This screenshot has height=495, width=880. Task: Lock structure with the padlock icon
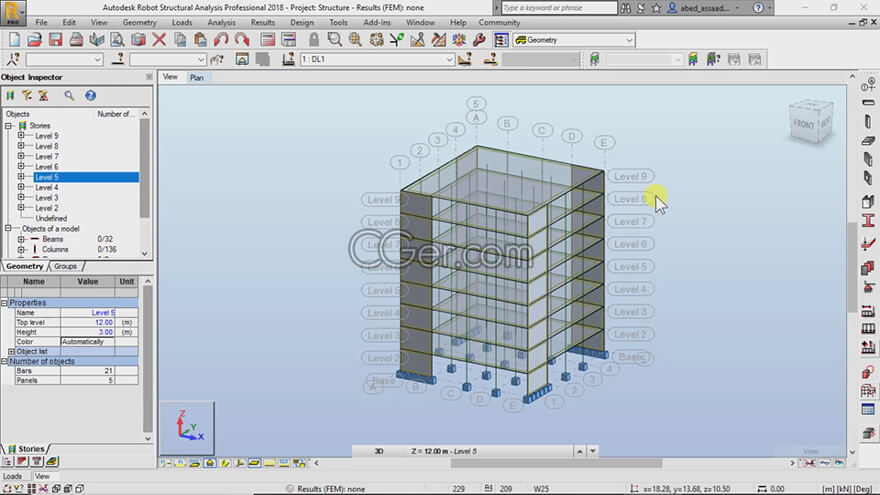[x=314, y=39]
